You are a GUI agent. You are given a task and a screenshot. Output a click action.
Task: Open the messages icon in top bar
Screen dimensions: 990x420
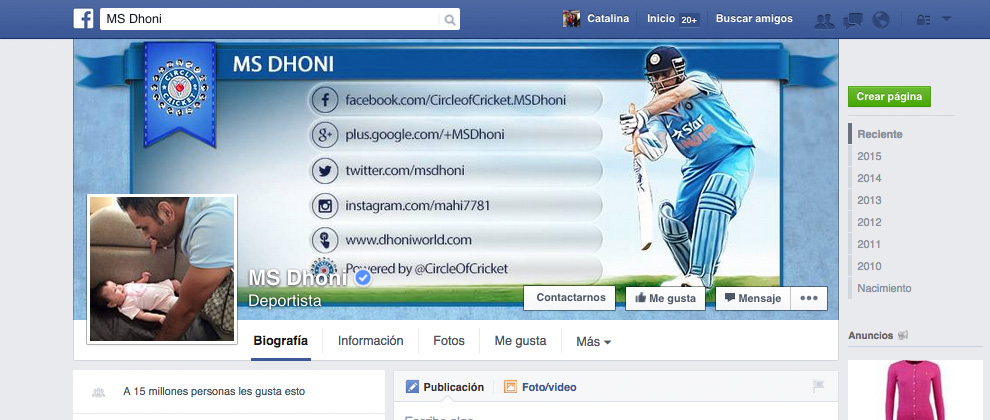pos(852,20)
